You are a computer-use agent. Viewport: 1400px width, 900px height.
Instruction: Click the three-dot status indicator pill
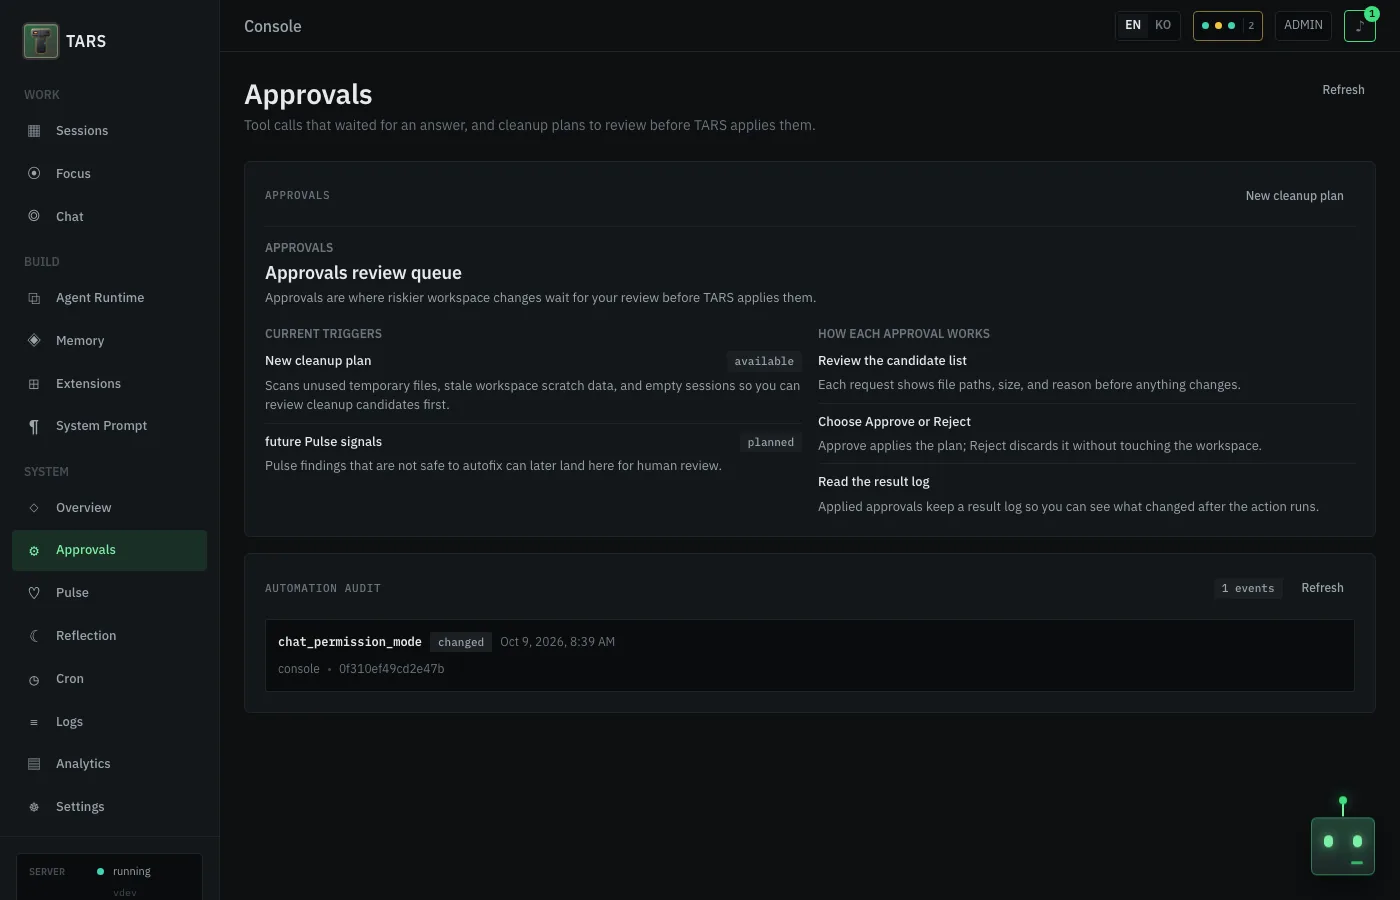(x=1228, y=26)
